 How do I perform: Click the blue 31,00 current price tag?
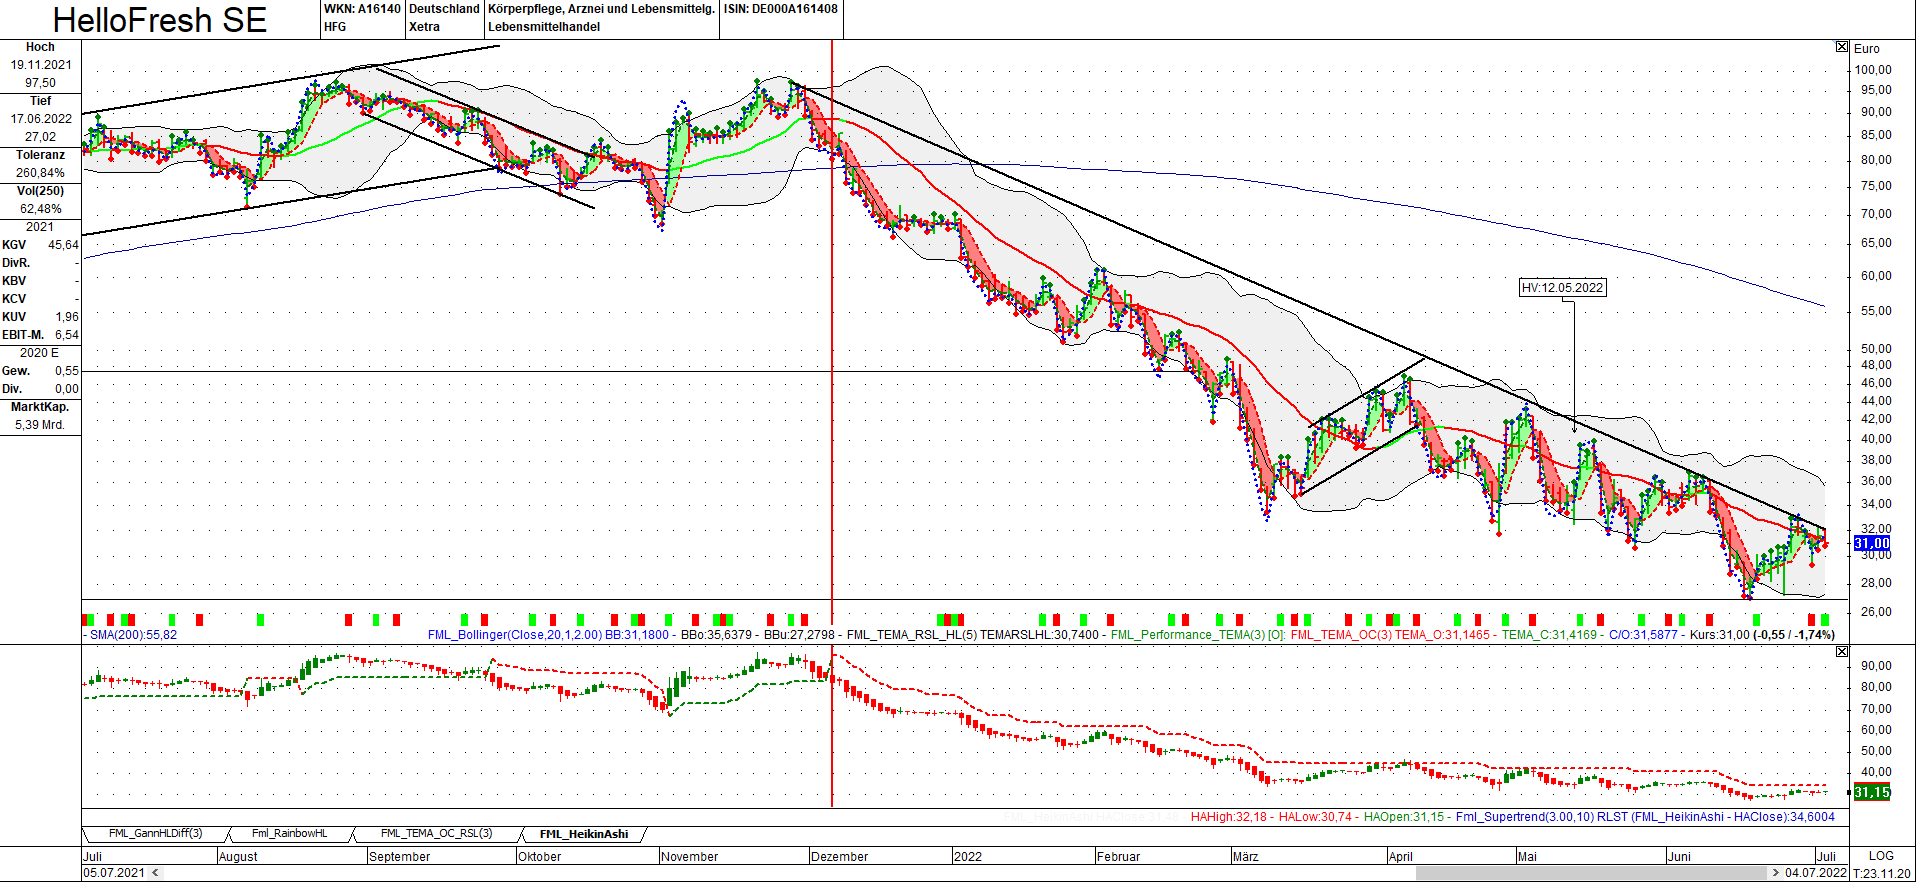coord(1872,543)
